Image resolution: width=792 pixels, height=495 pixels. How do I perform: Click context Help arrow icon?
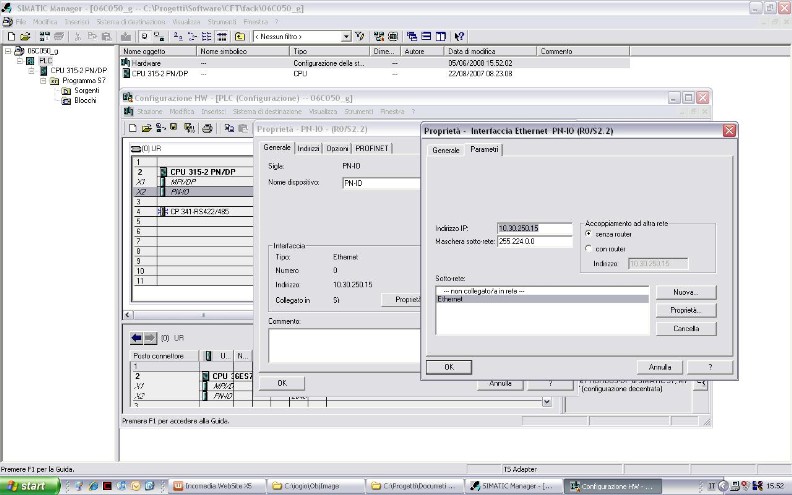(459, 36)
